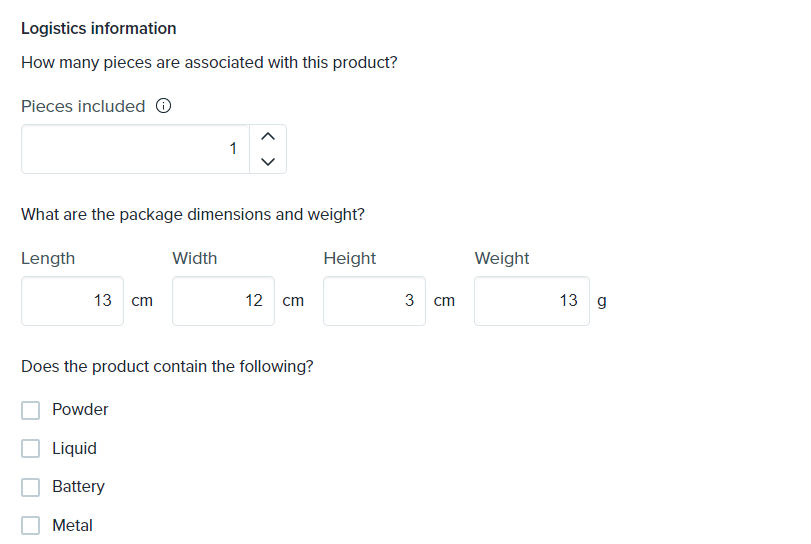The width and height of the screenshot is (811, 544).
Task: Click the 'Width' field label
Action: 195,259
